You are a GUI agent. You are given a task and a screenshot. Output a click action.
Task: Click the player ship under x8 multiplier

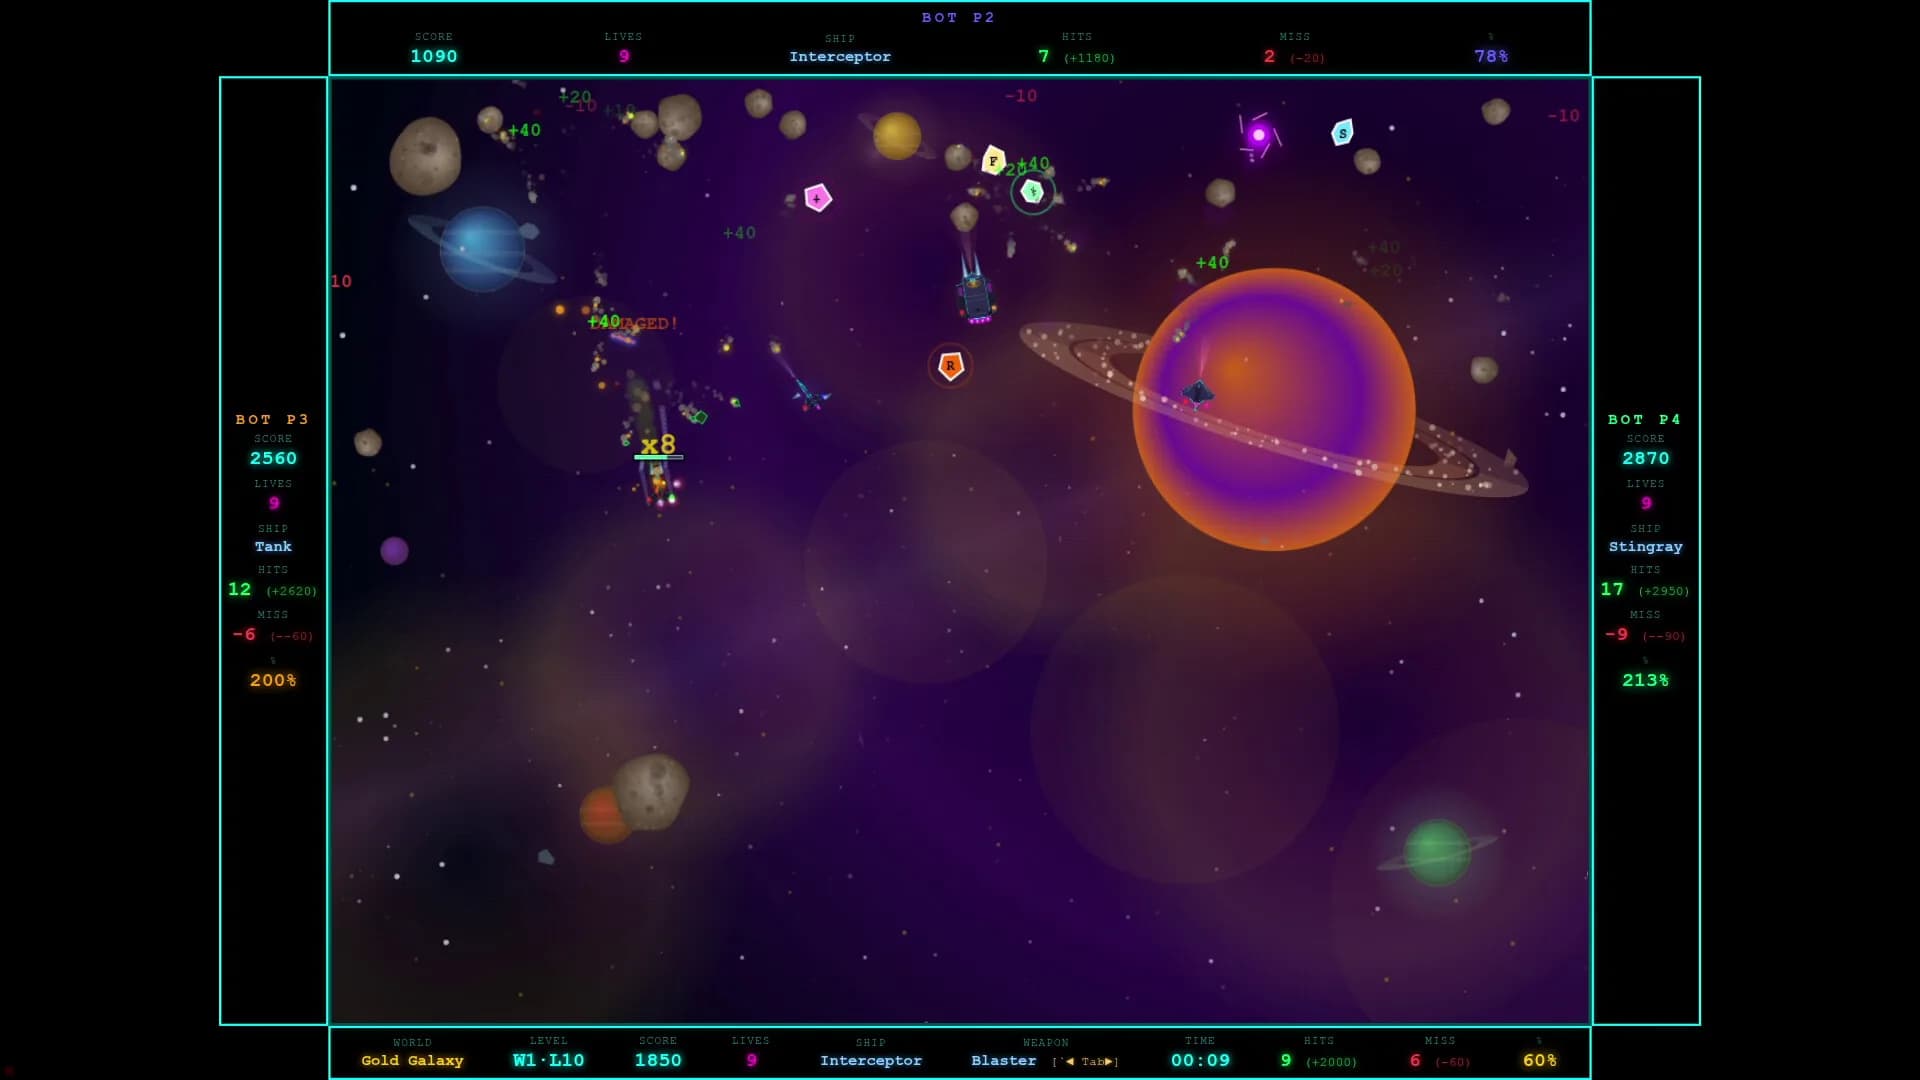659,484
